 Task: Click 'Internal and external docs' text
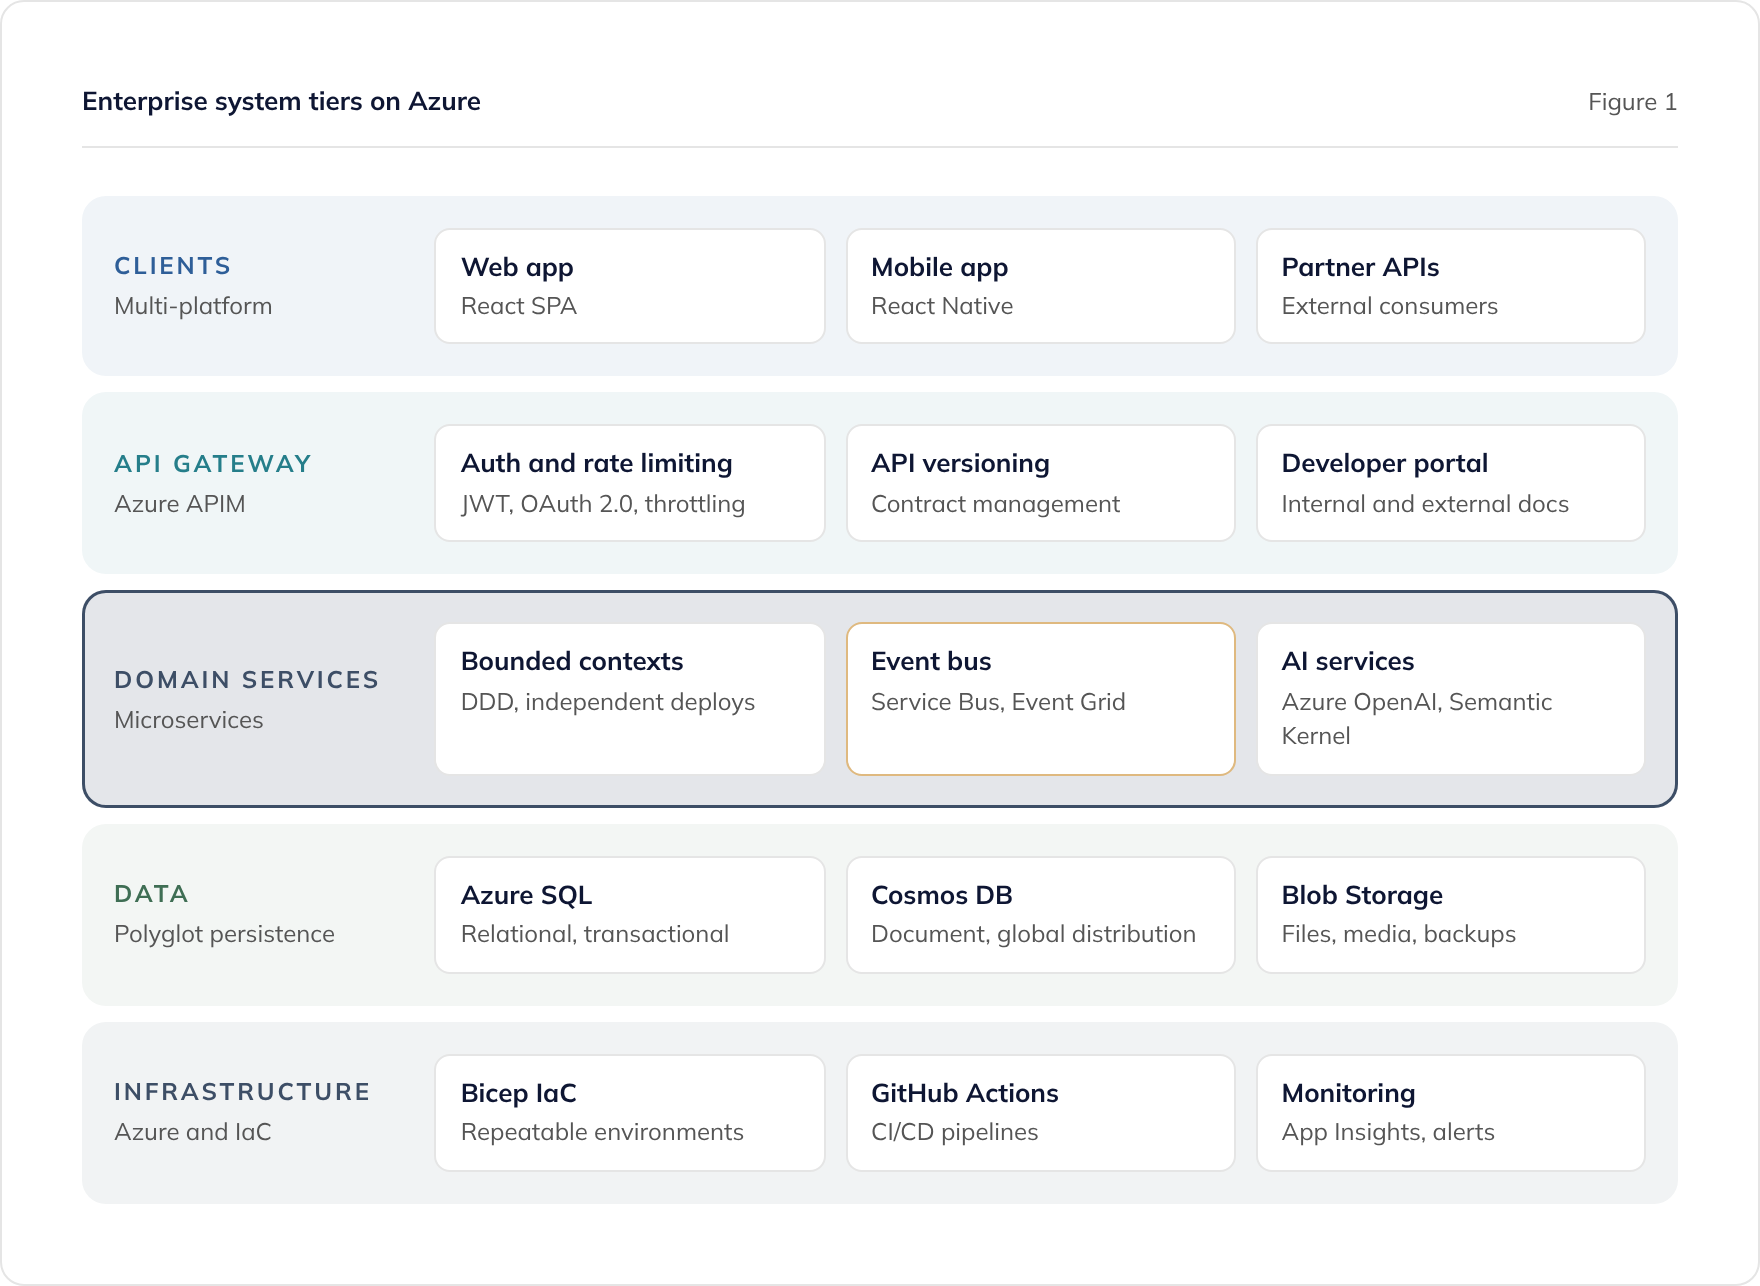coord(1425,504)
